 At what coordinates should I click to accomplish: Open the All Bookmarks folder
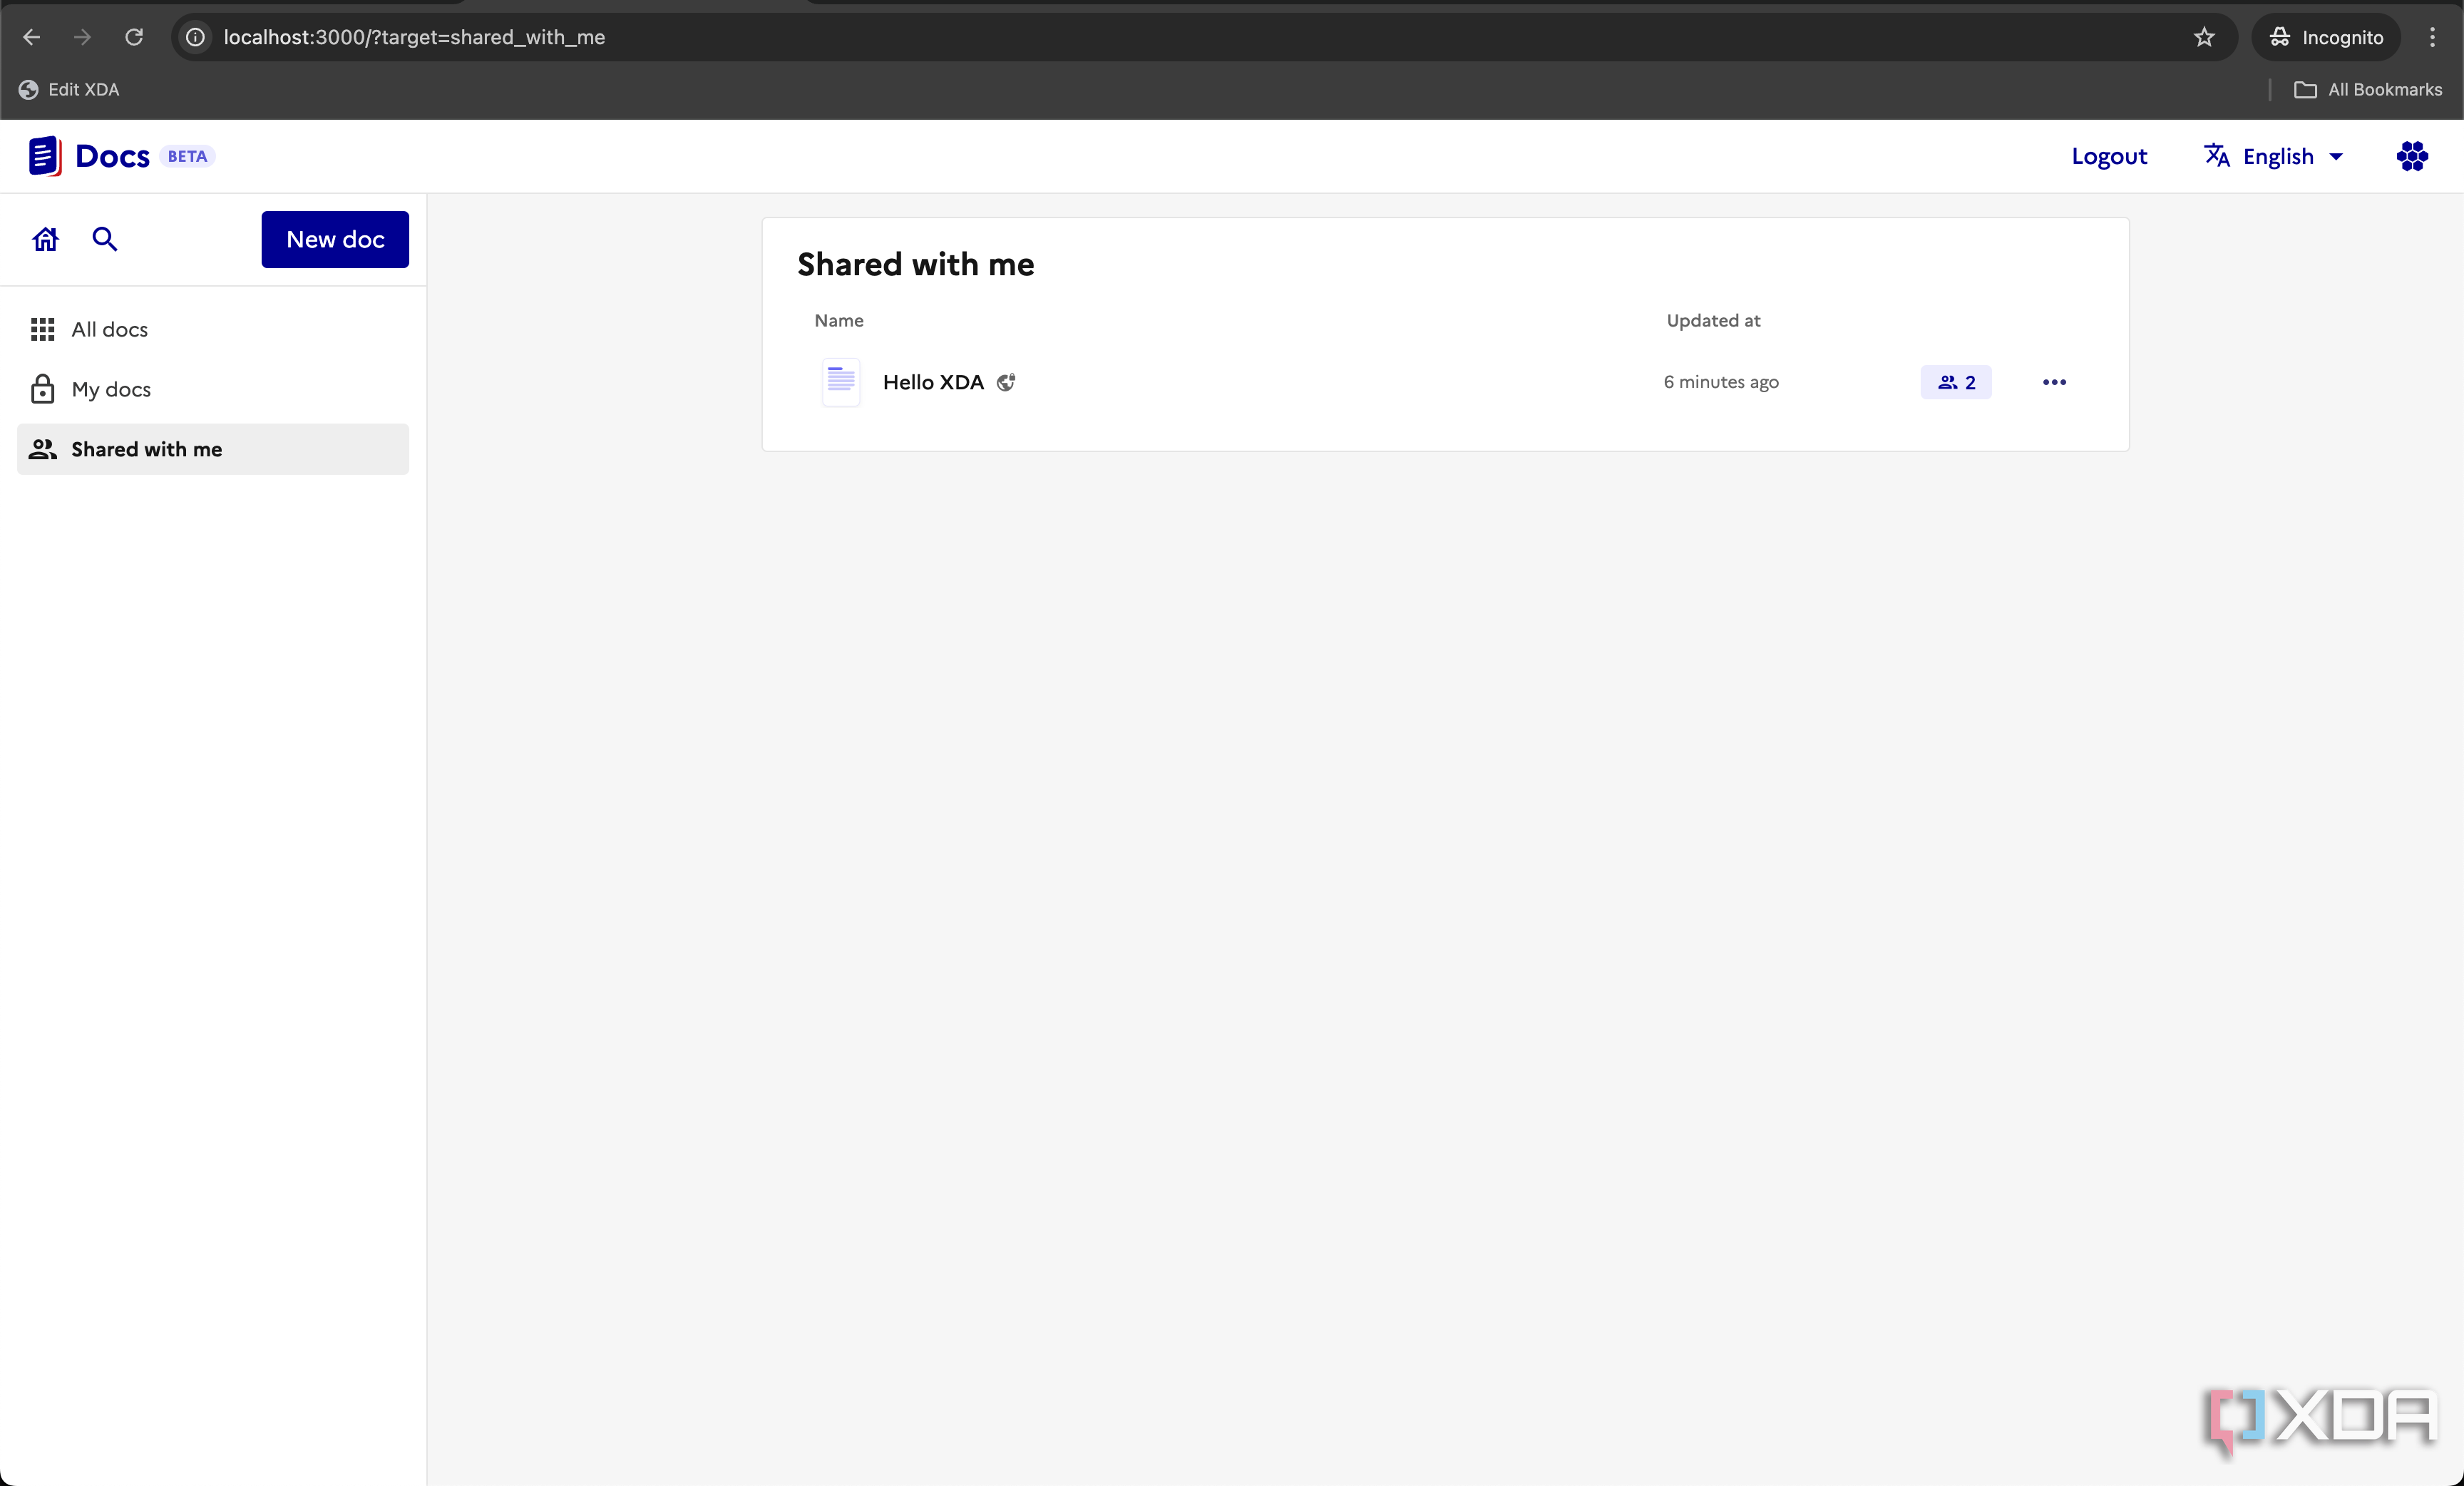2368,89
